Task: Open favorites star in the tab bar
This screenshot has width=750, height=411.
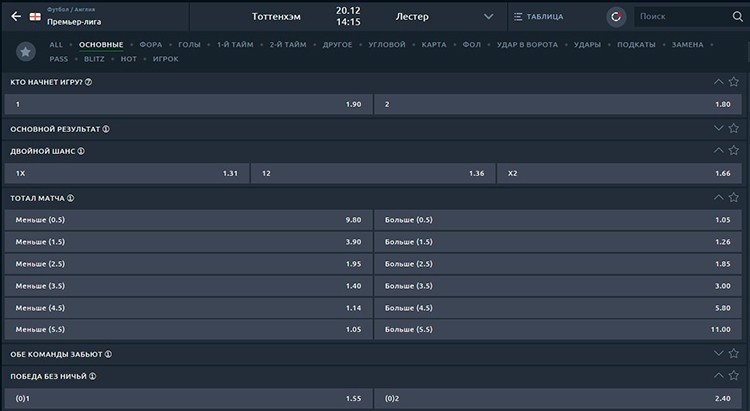Action: [x=26, y=51]
